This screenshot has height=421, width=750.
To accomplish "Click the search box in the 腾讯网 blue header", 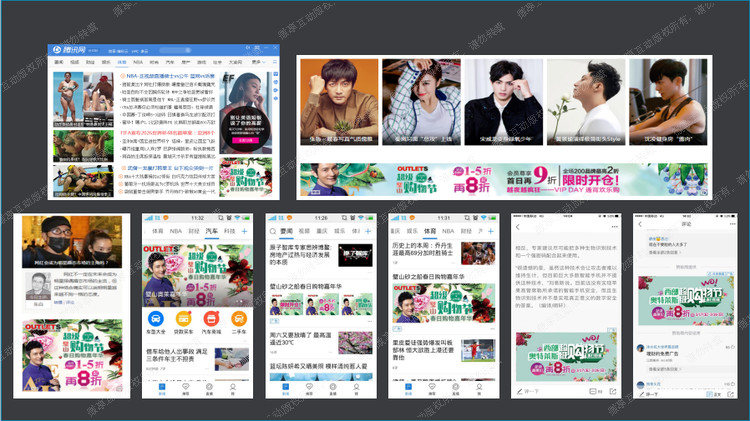I will (176, 50).
